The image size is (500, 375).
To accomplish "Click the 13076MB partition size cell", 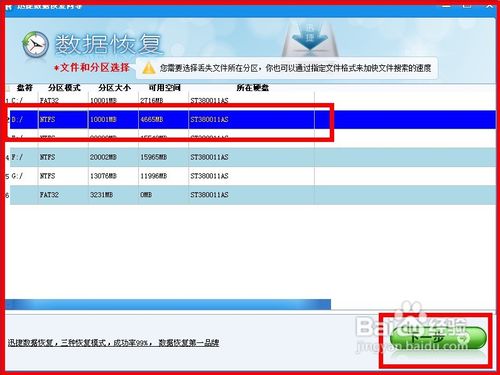I will click(x=103, y=176).
